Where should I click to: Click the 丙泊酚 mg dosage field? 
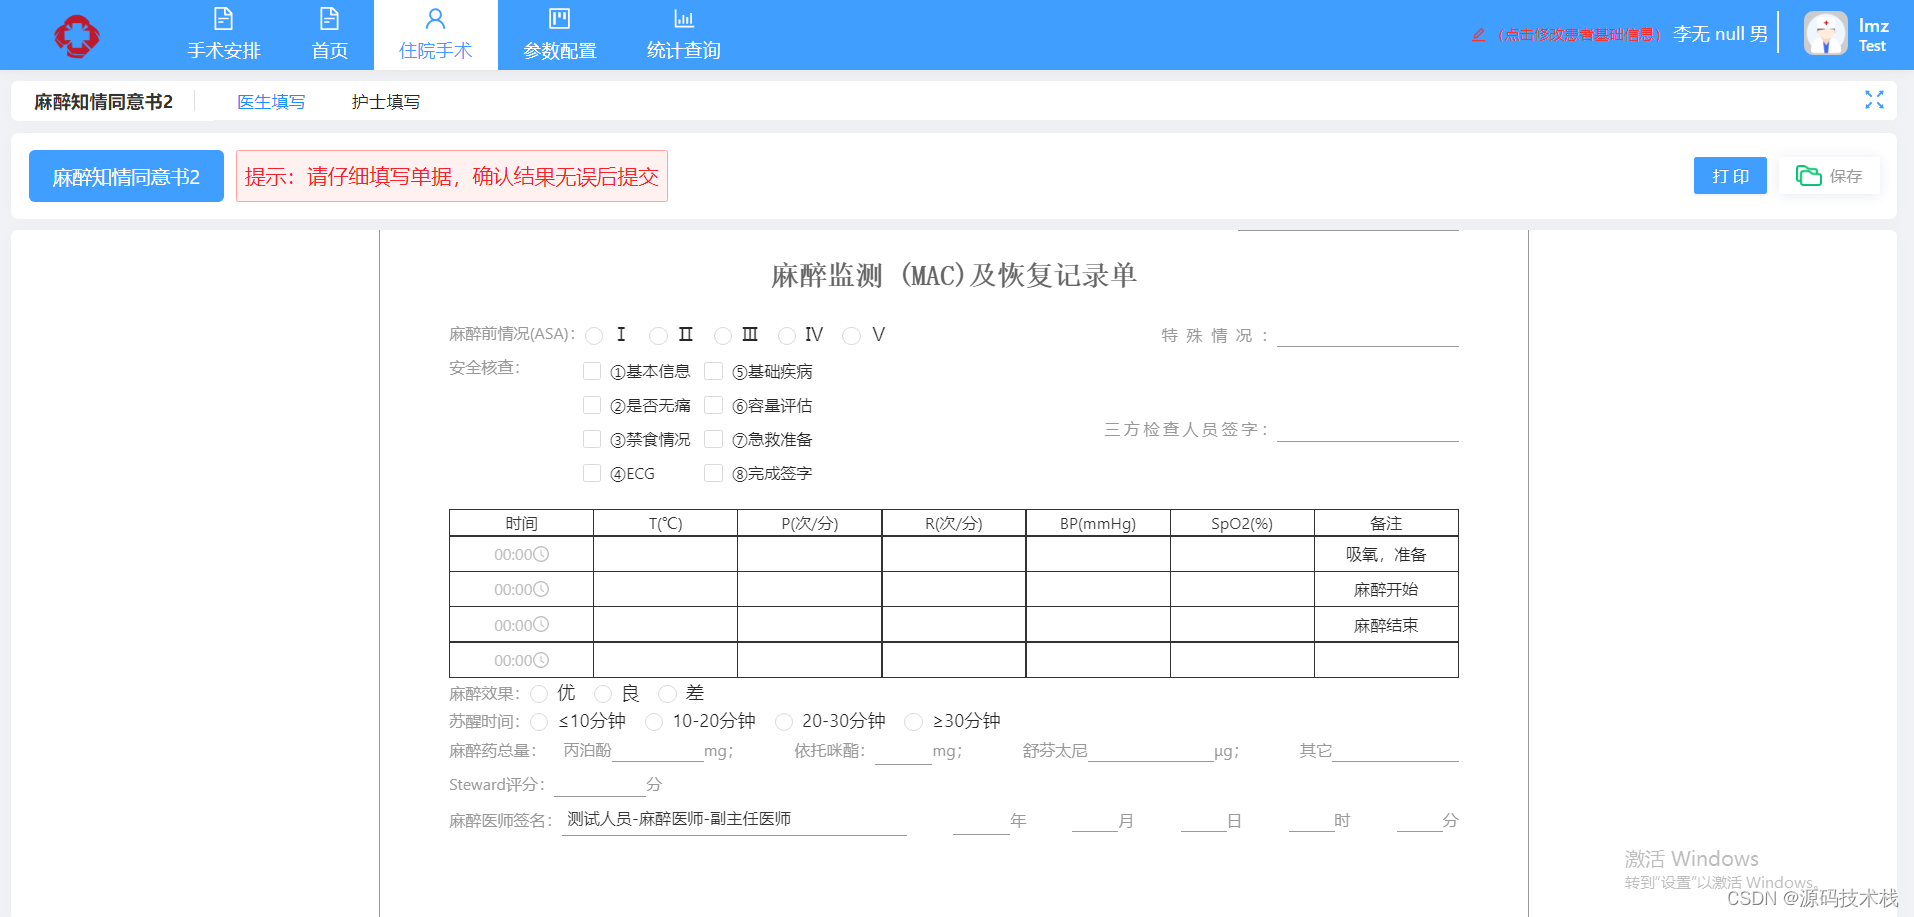tap(657, 750)
